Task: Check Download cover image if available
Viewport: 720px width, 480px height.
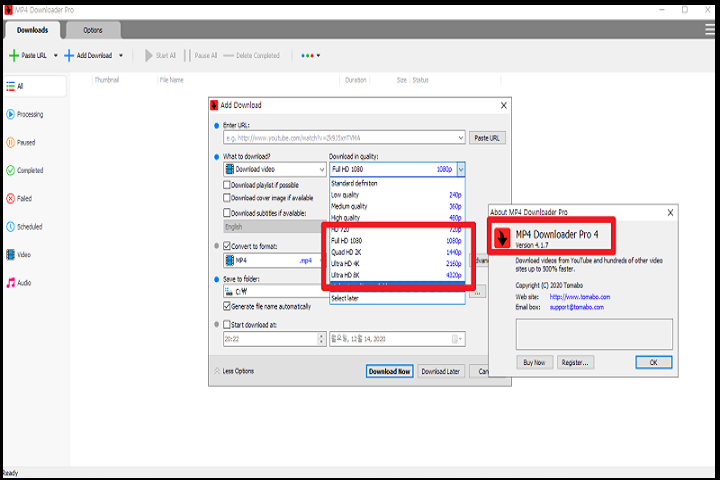Action: pos(227,198)
